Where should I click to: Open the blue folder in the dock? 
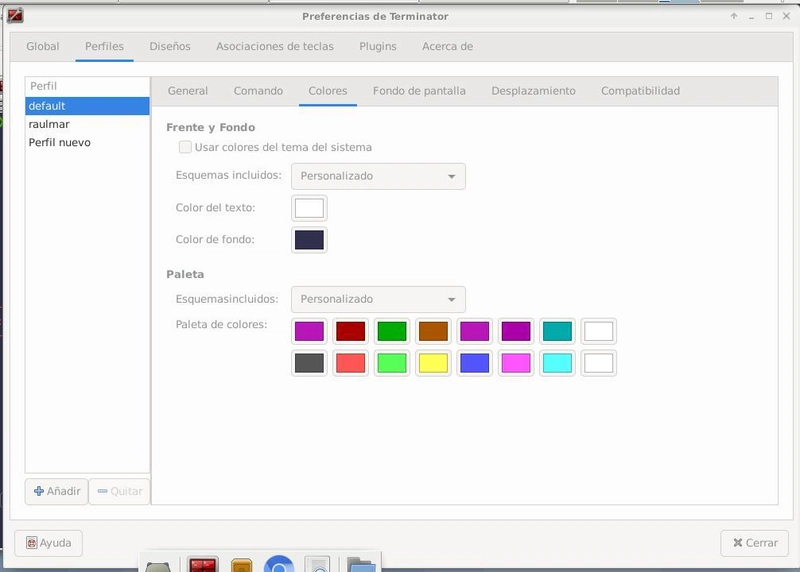(361, 564)
